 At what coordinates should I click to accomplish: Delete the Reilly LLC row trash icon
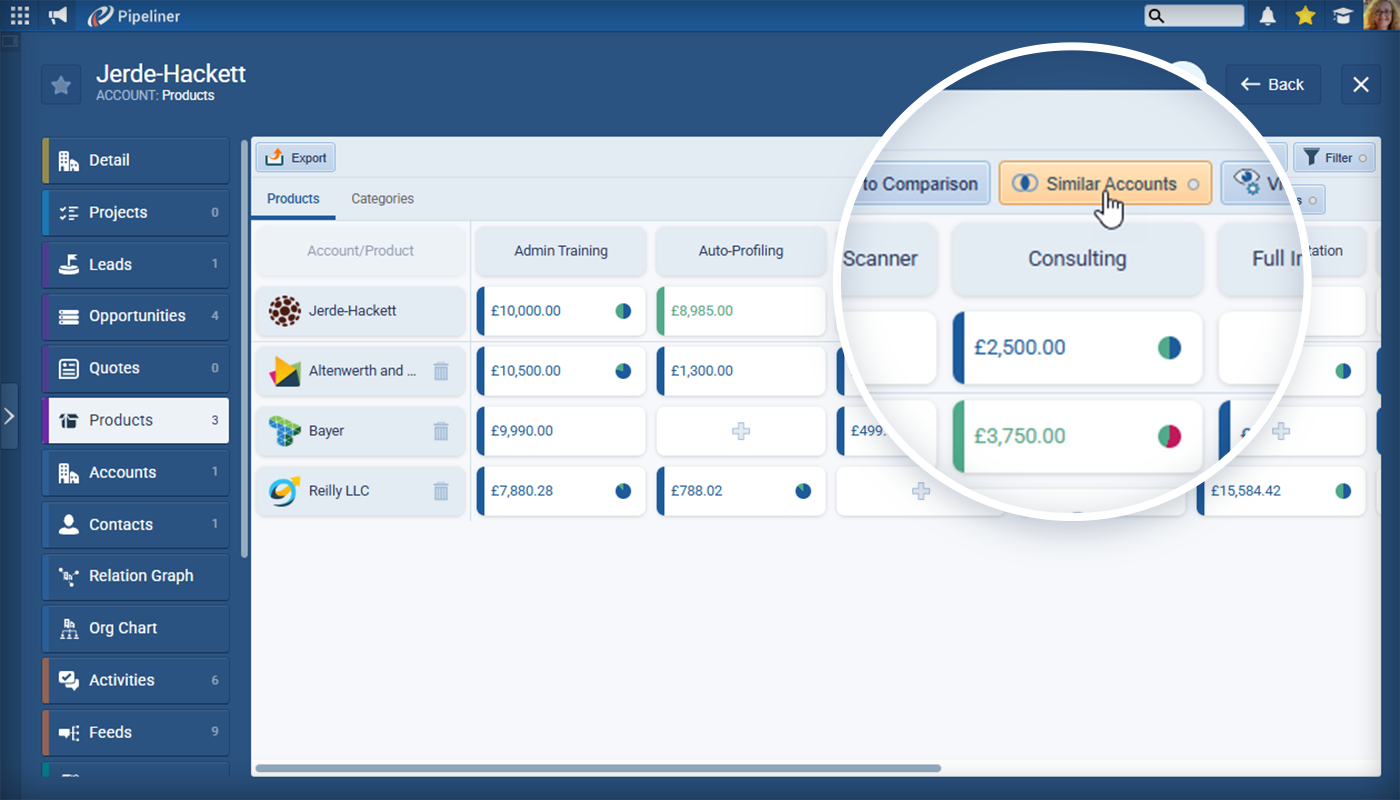[x=441, y=491]
